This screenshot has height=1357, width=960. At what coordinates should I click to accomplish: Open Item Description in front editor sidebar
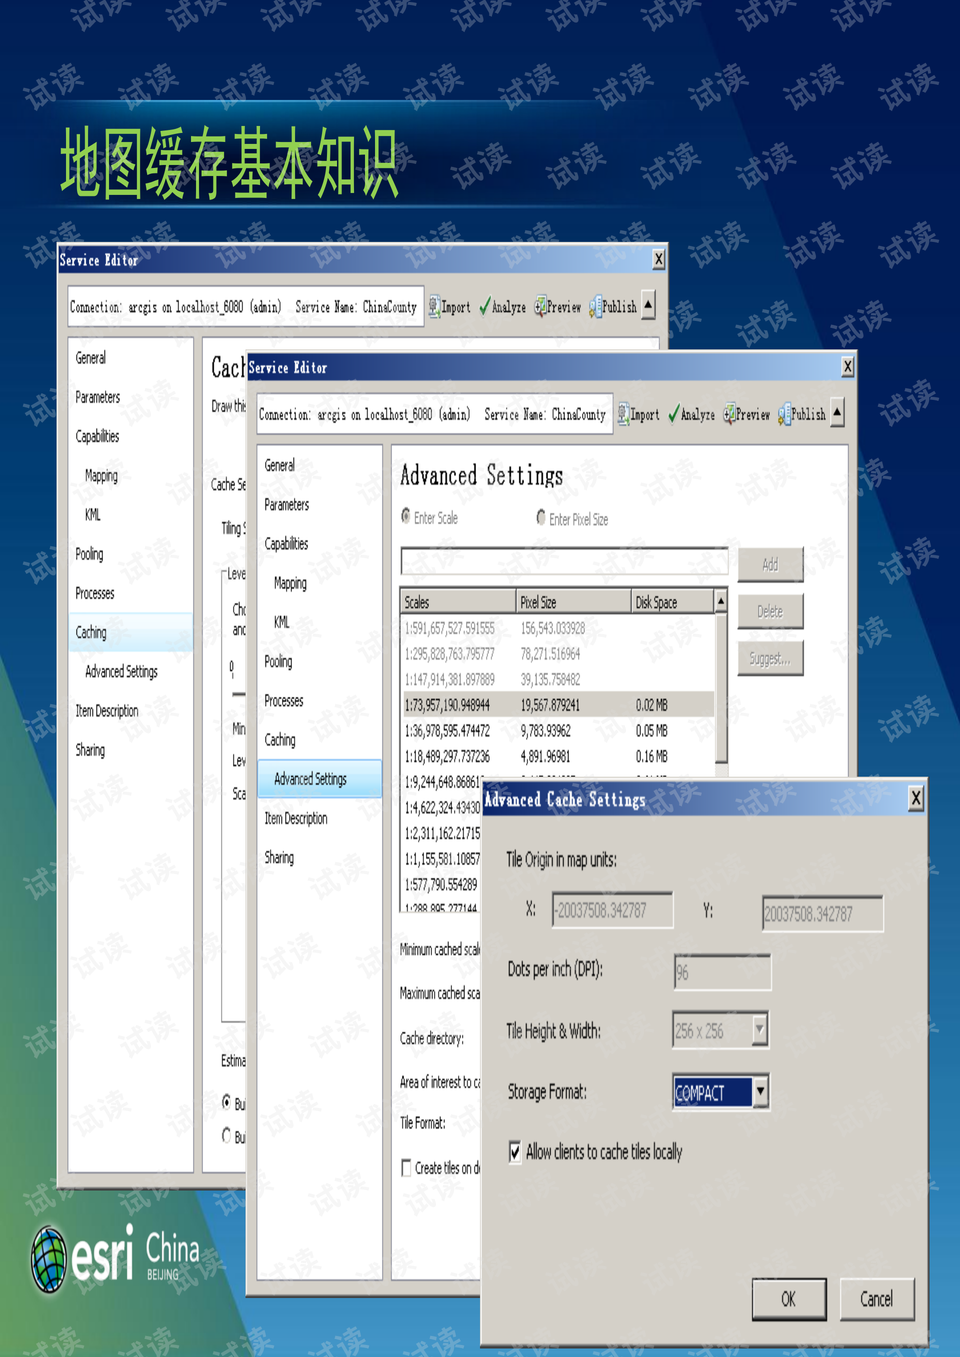tap(296, 818)
